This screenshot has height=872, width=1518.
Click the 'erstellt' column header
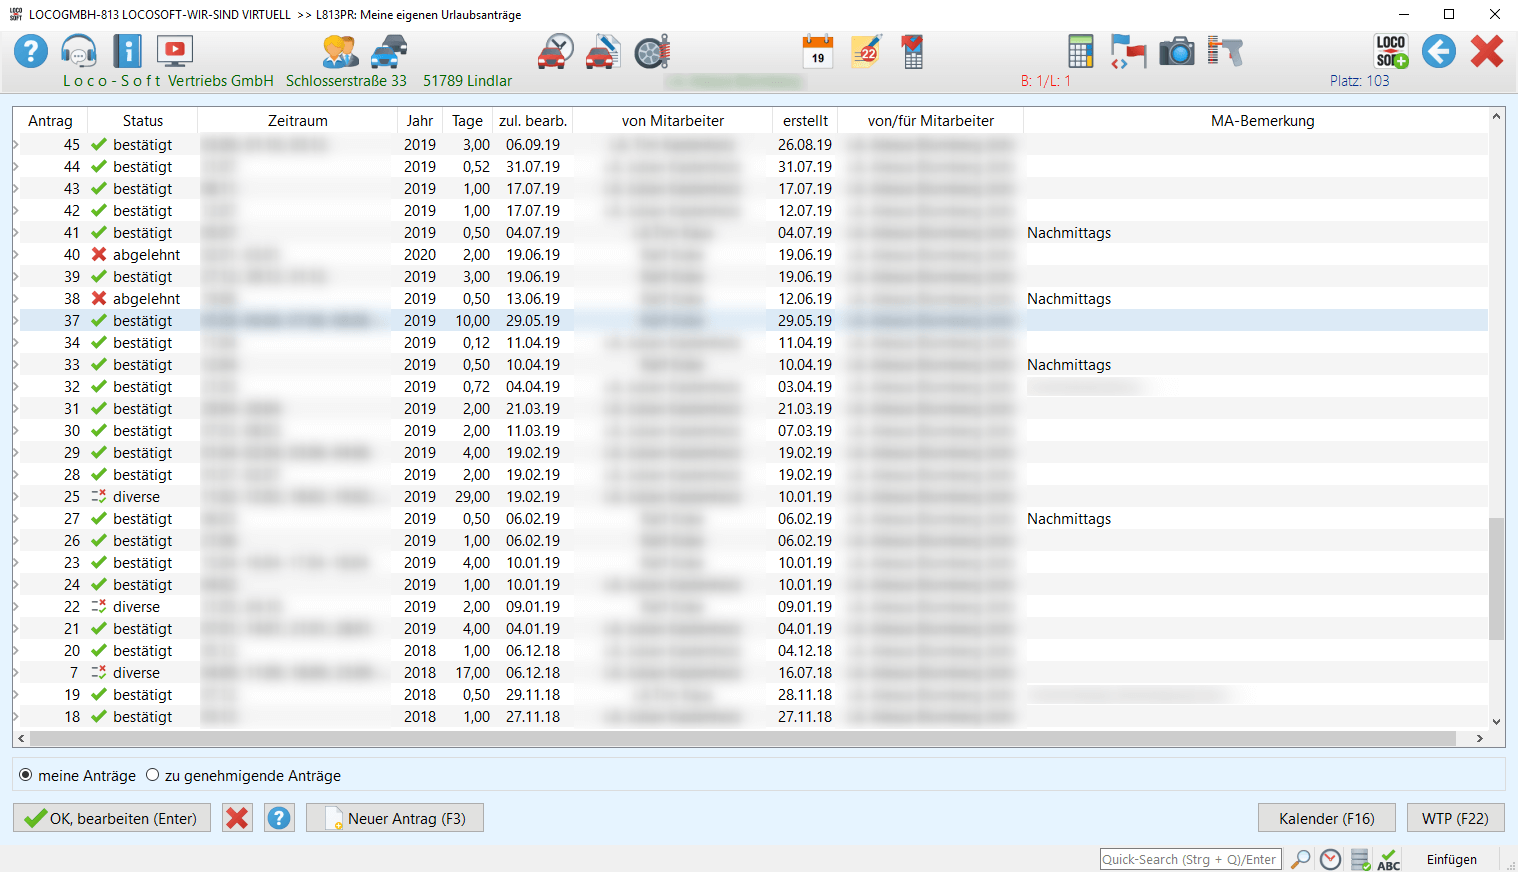(x=805, y=121)
